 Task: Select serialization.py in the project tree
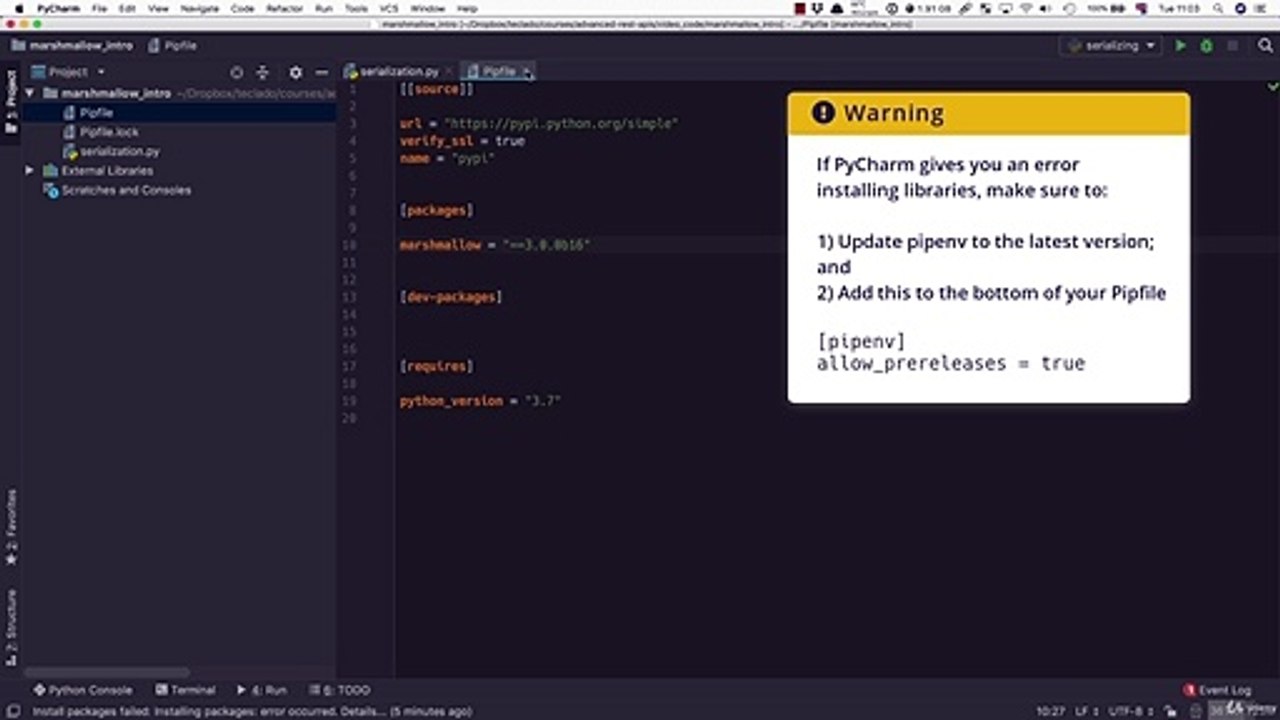click(119, 151)
